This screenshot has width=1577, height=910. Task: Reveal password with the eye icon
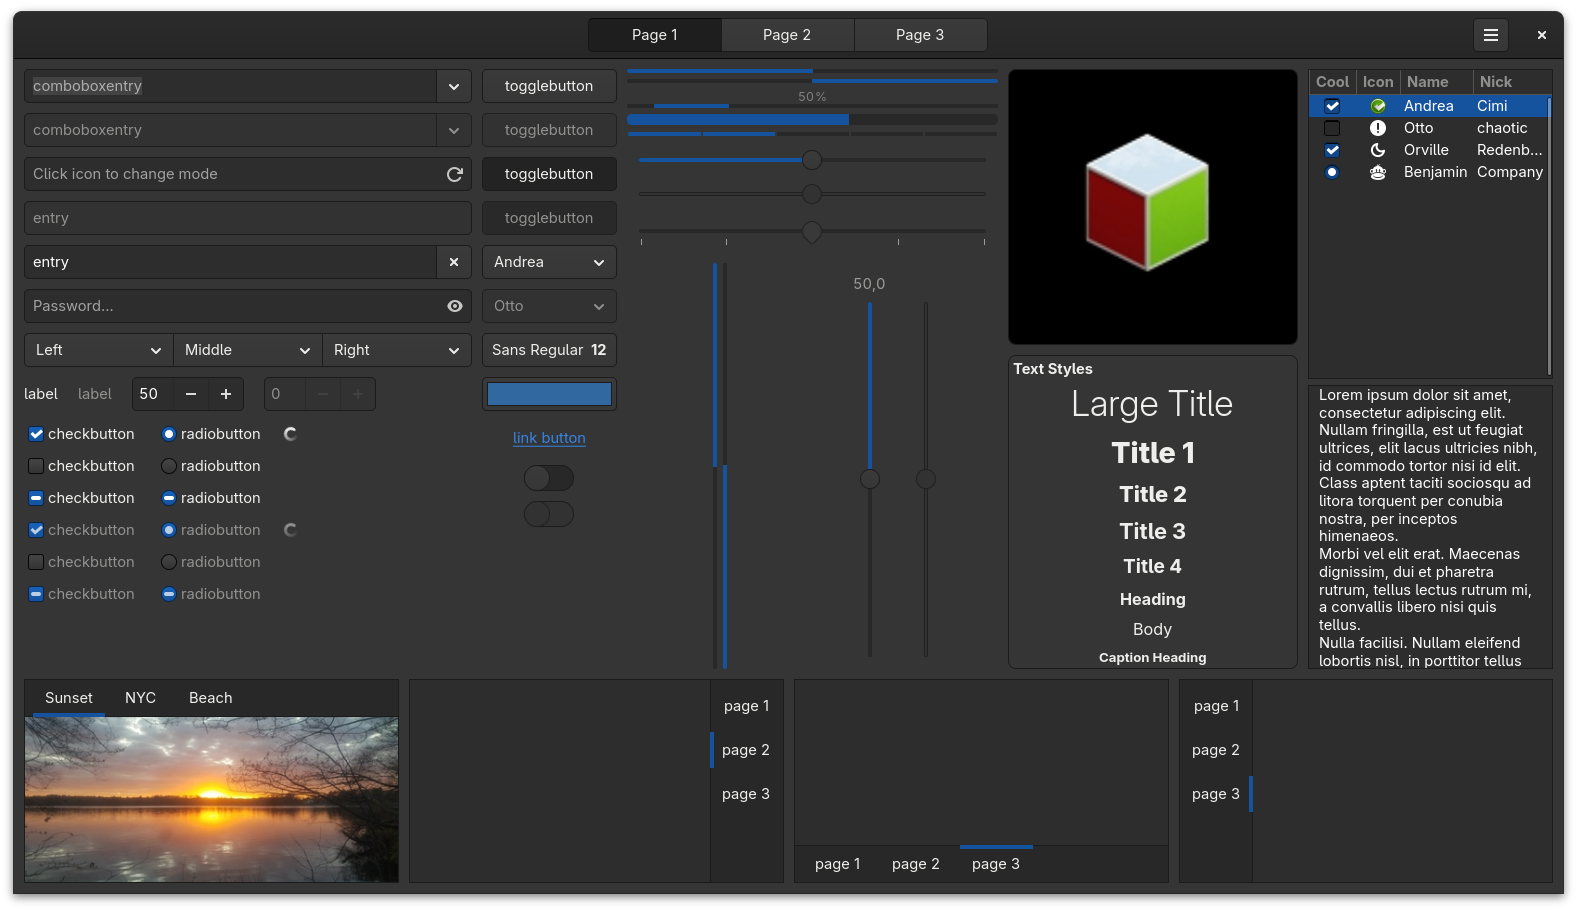[x=454, y=306]
